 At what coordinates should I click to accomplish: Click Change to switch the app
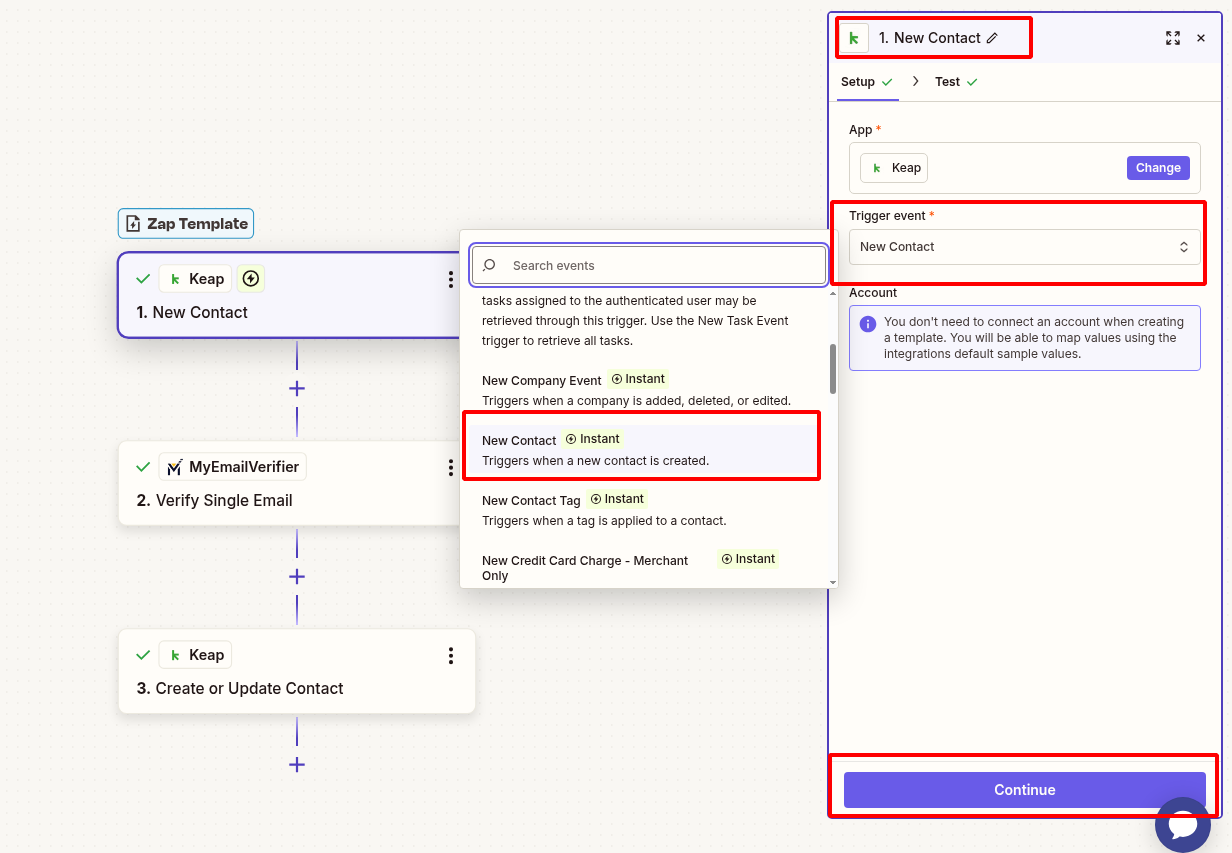coord(1158,167)
